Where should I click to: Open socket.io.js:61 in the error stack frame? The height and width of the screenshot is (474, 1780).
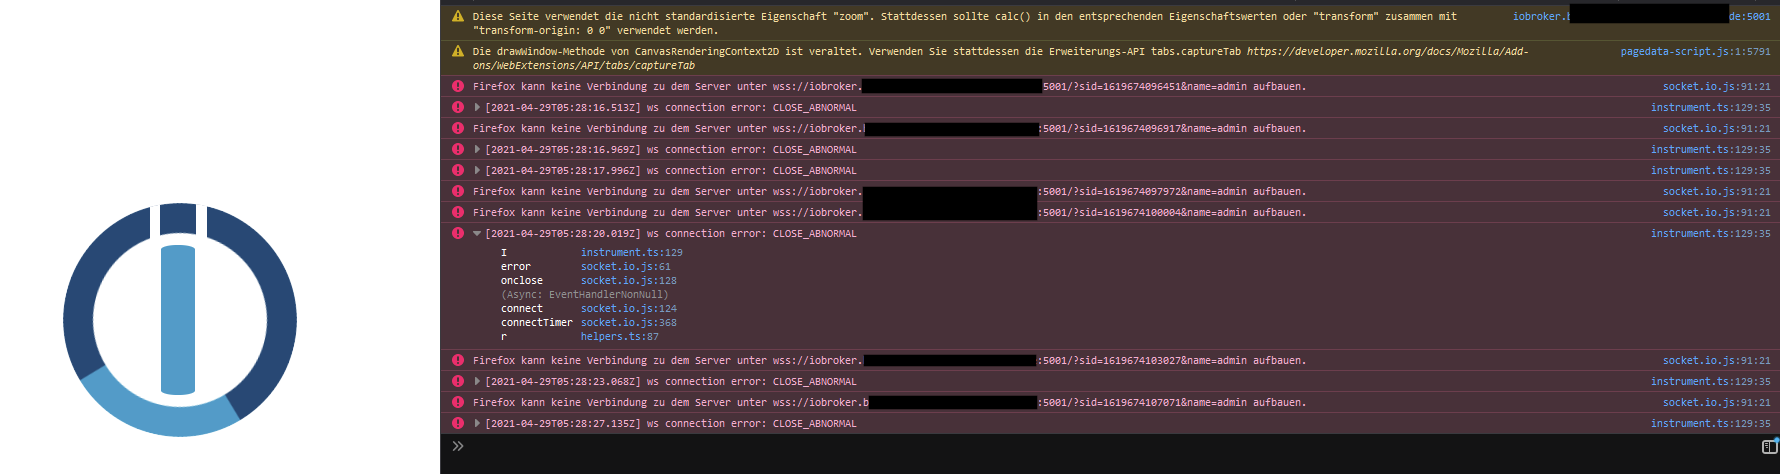pyautogui.click(x=625, y=267)
